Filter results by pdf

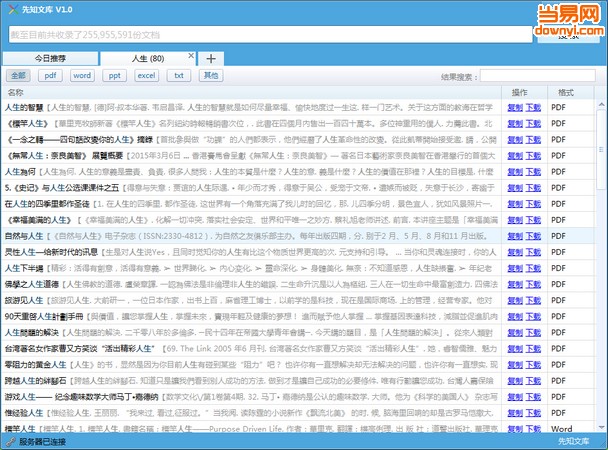(x=50, y=76)
